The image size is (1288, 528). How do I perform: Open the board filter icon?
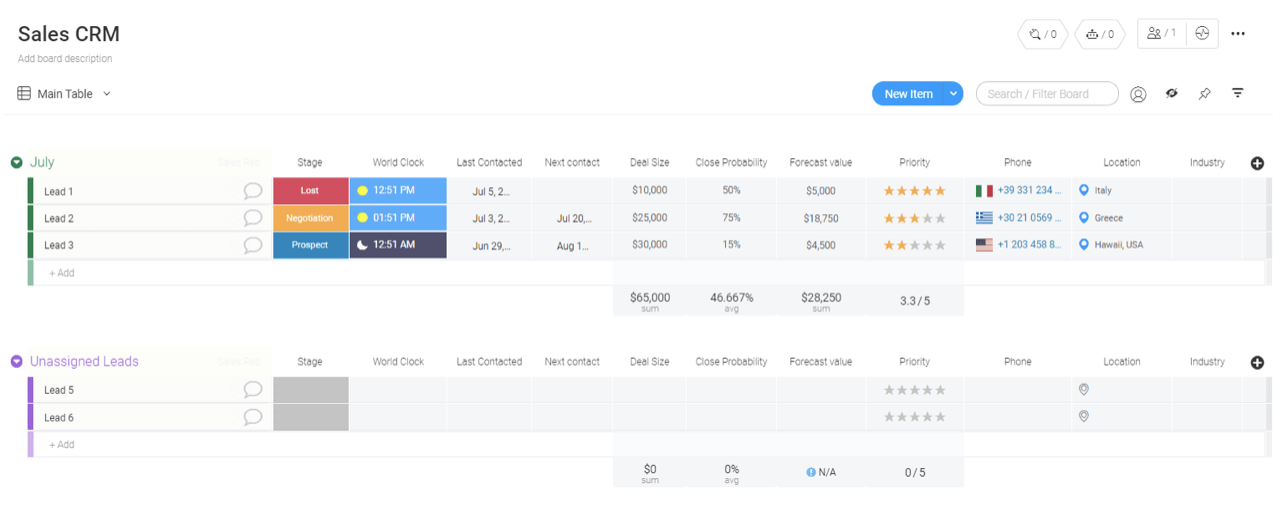click(x=1238, y=93)
